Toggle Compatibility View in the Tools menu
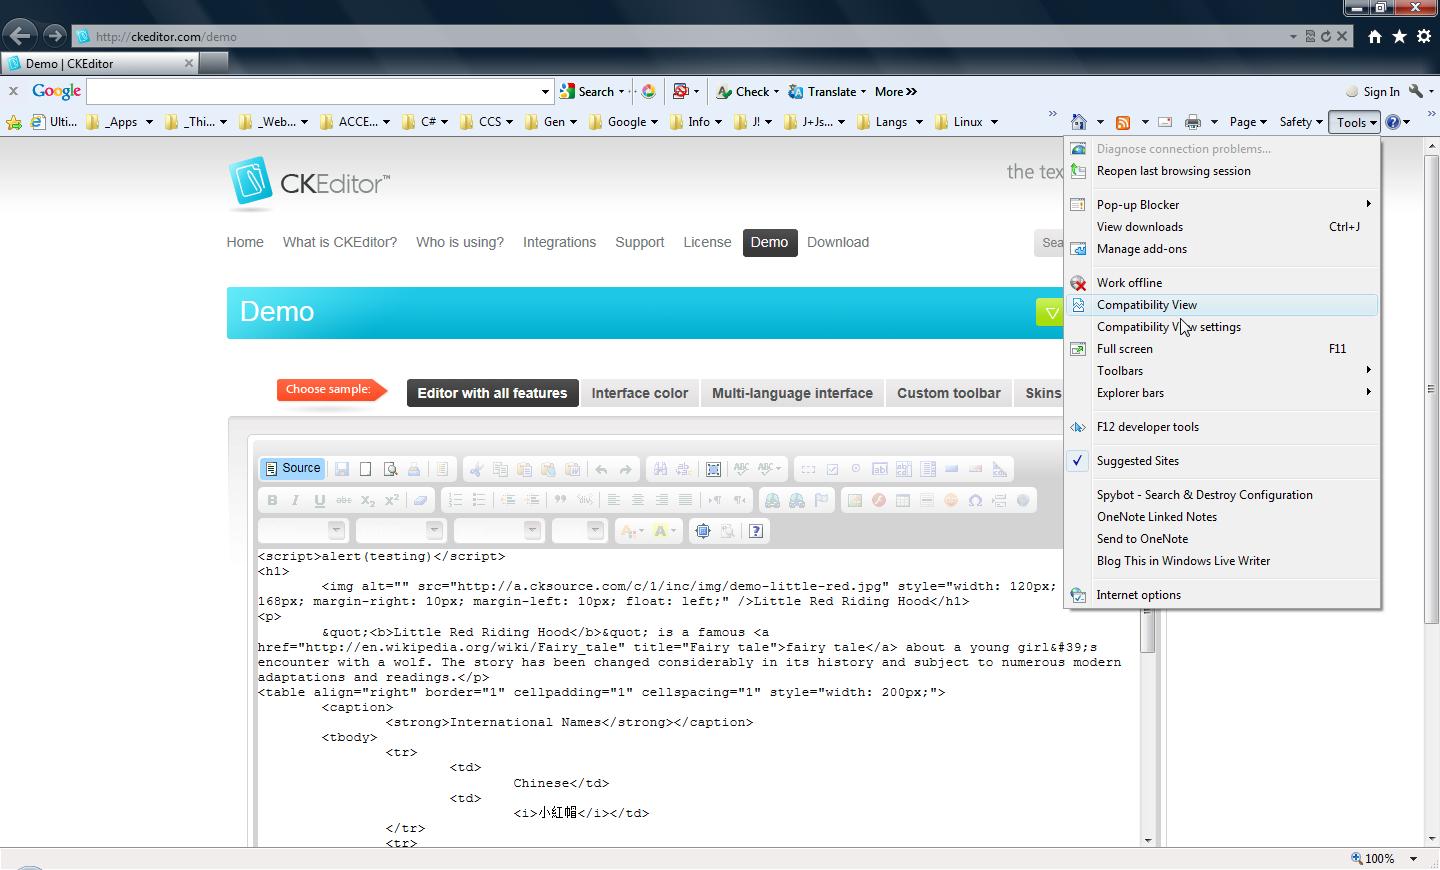This screenshot has height=870, width=1440. click(x=1146, y=305)
